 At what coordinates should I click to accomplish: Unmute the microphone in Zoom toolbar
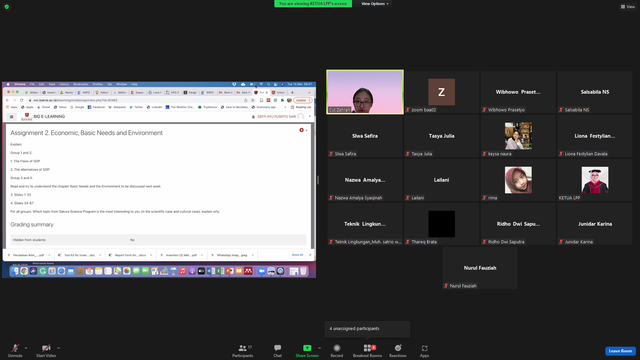pyautogui.click(x=15, y=351)
